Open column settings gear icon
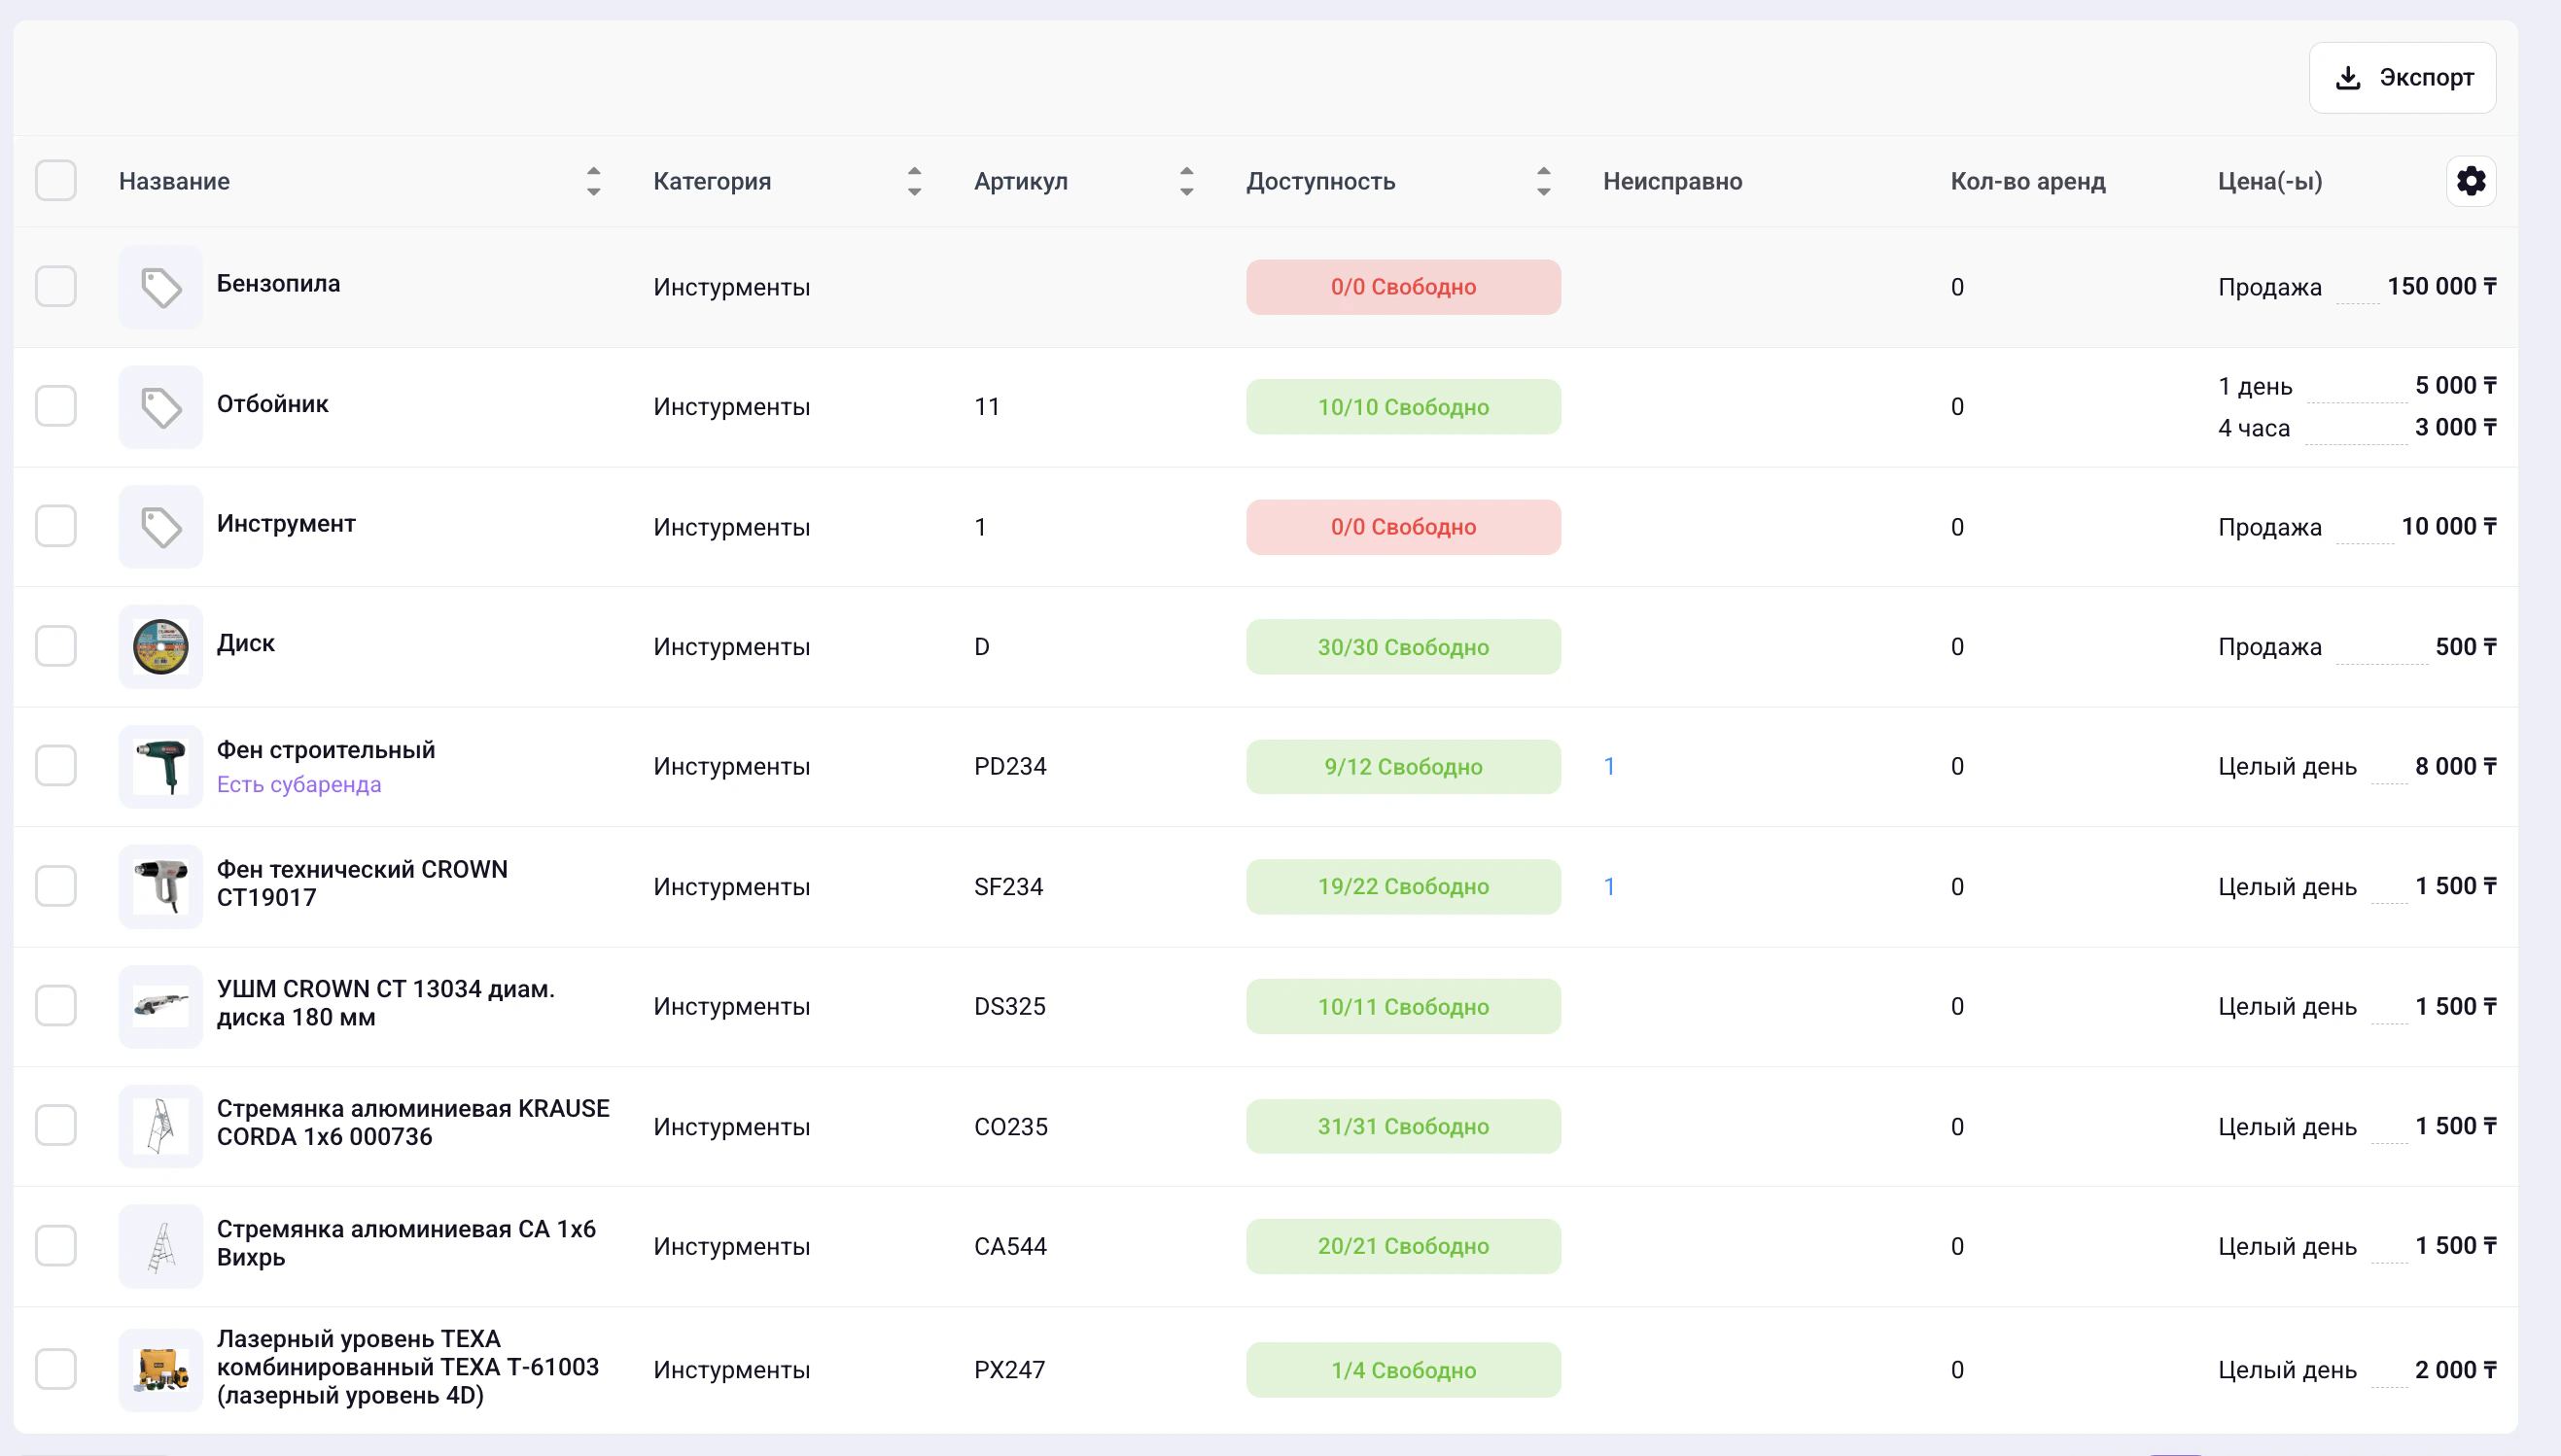 pyautogui.click(x=2470, y=181)
